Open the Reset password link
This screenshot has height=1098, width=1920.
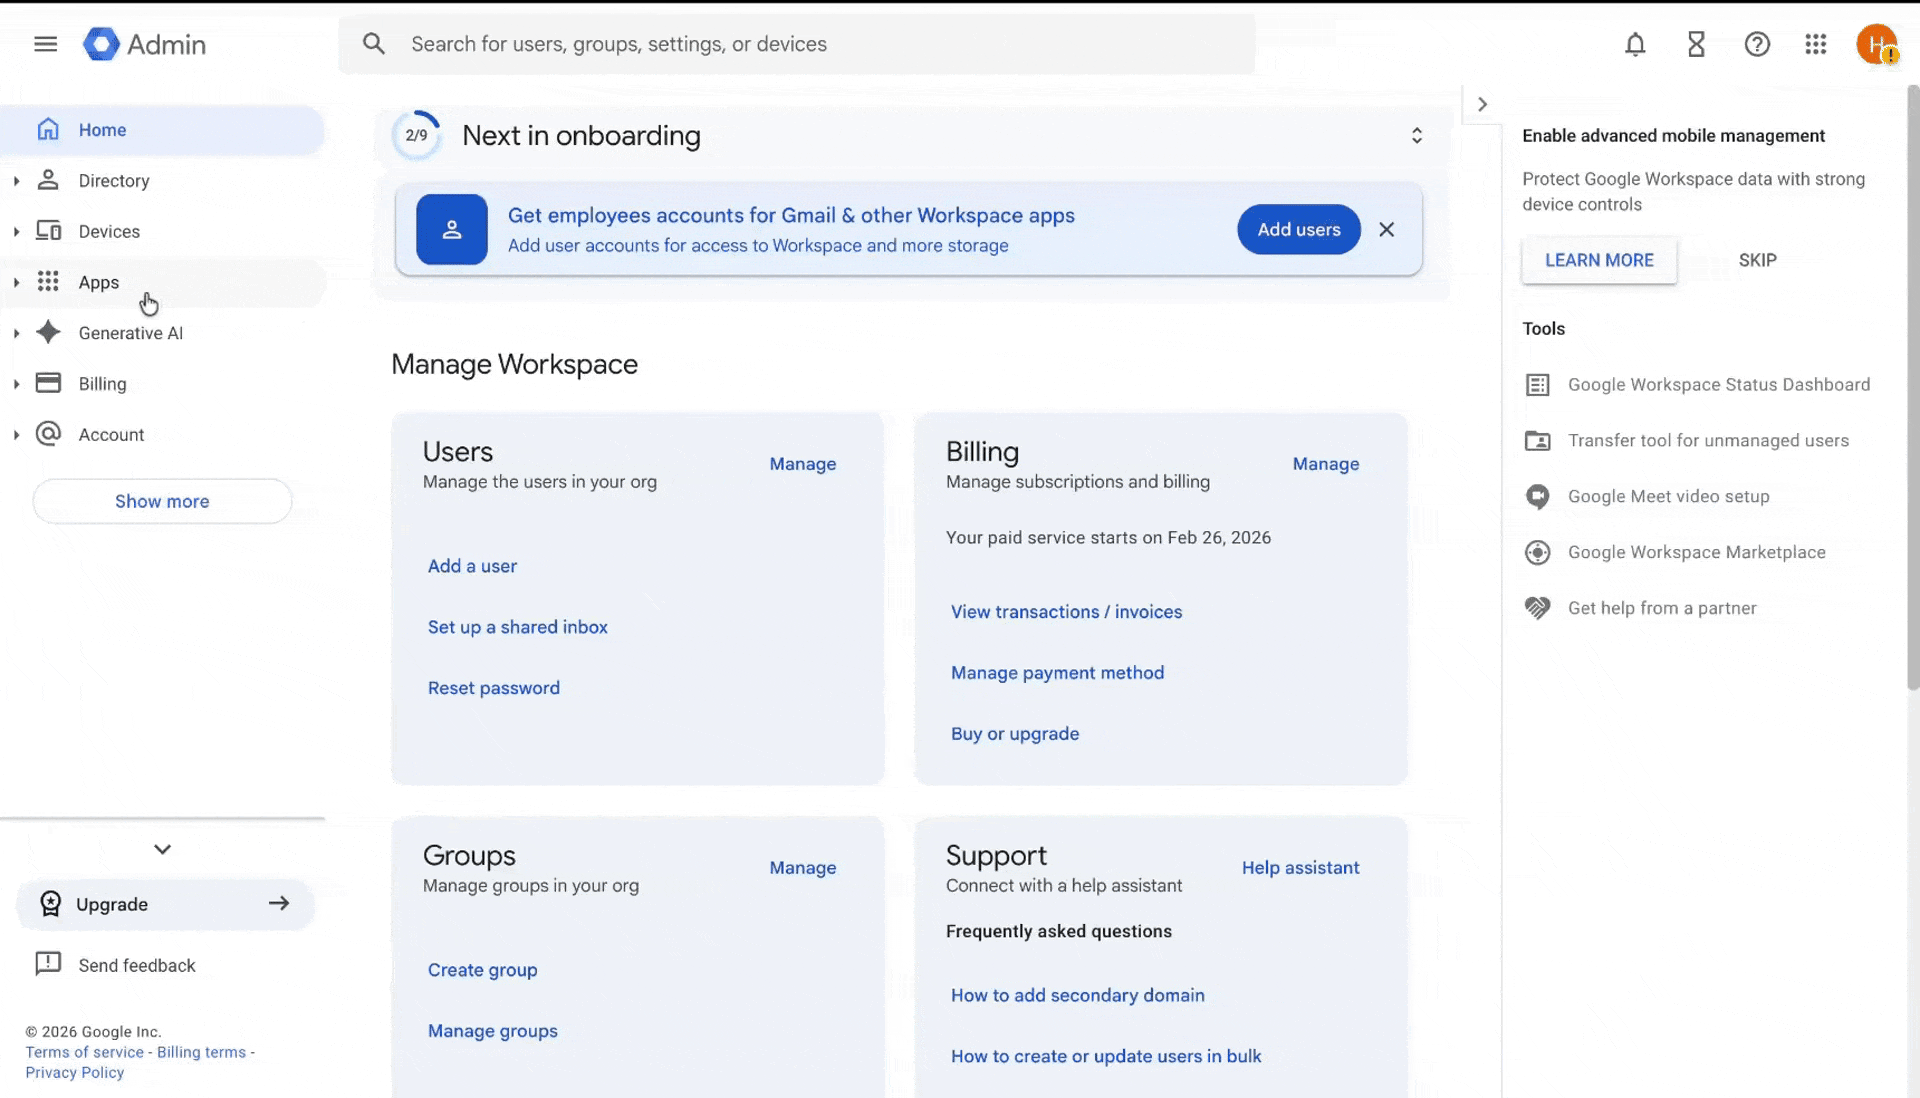tap(493, 688)
